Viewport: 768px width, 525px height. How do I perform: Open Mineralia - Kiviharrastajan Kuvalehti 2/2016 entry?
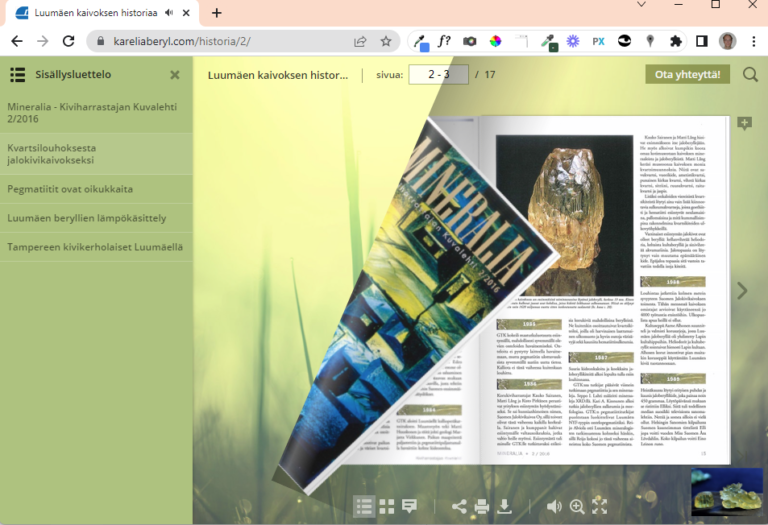point(96,113)
